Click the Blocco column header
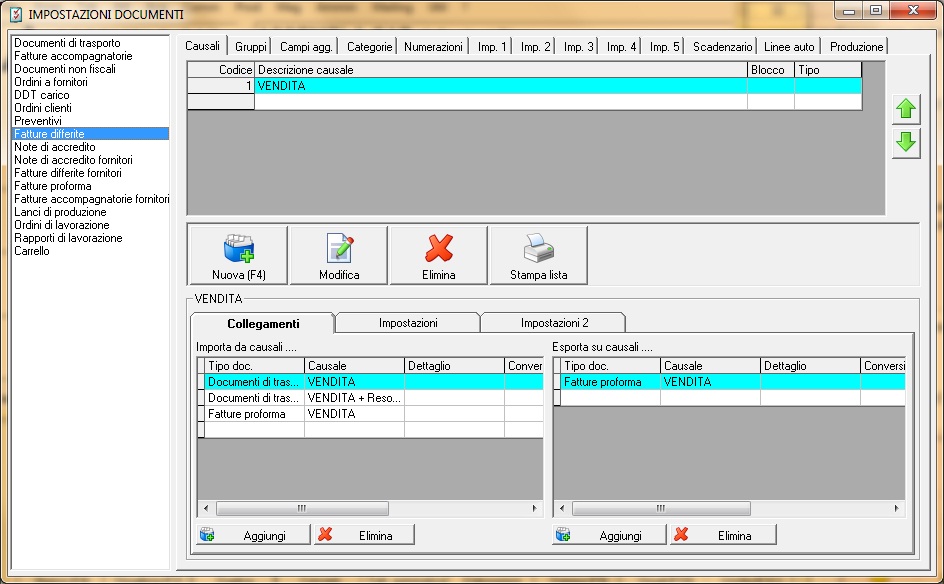 pos(771,70)
